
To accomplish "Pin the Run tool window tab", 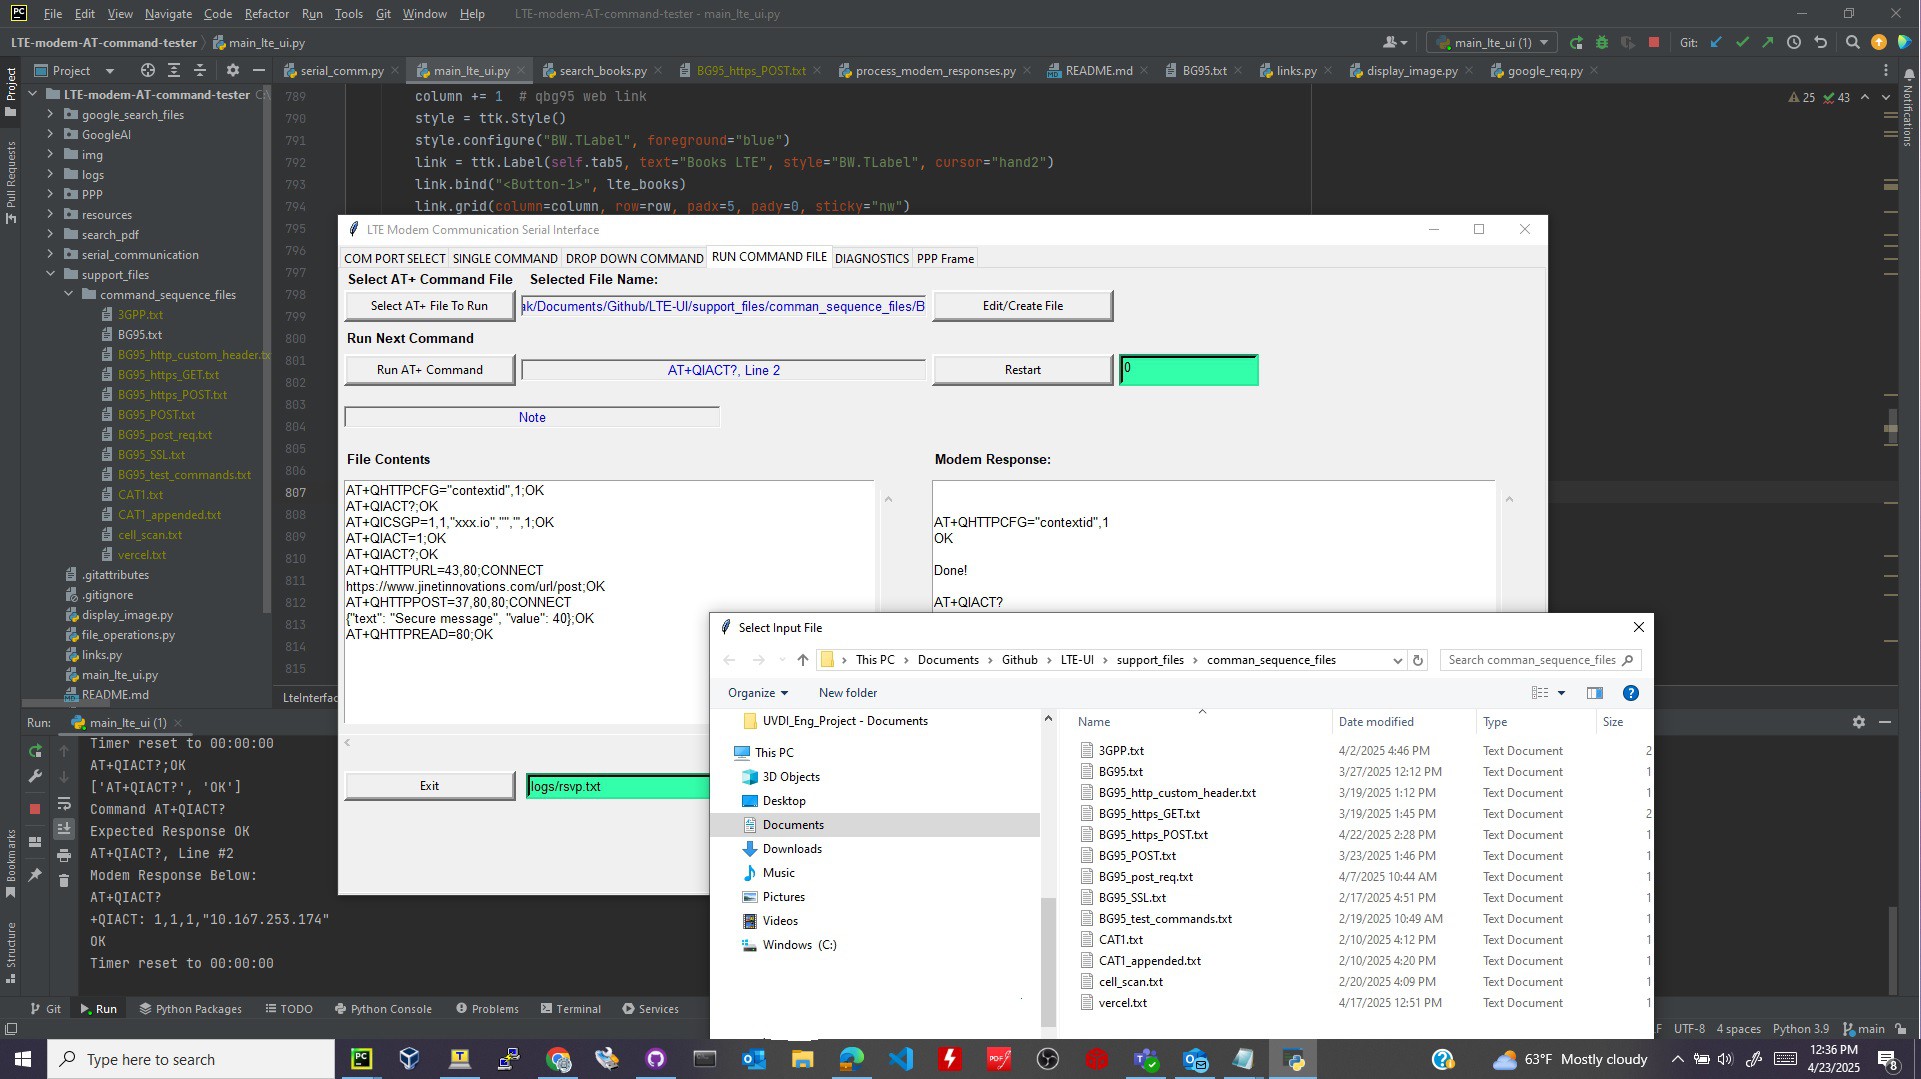I will click(x=36, y=875).
